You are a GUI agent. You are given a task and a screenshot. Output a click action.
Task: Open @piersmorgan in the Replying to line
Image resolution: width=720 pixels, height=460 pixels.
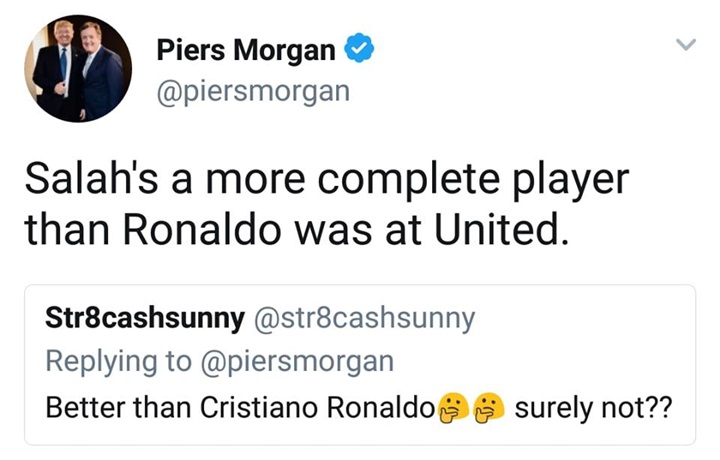(x=297, y=362)
